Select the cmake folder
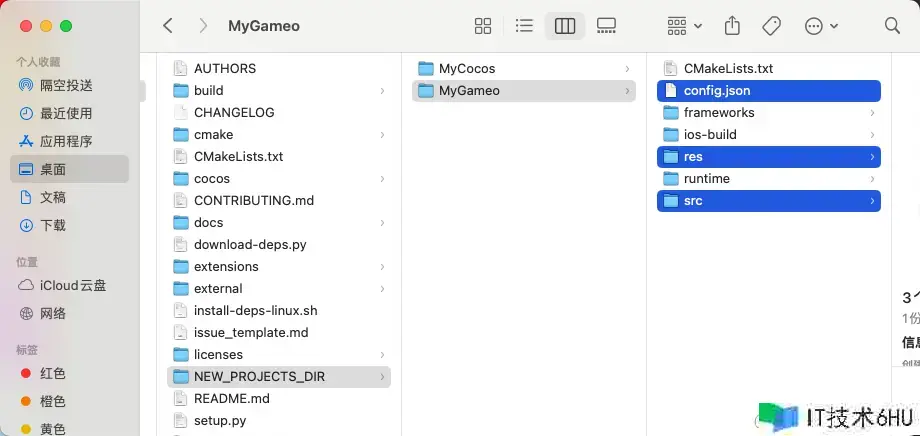The width and height of the screenshot is (920, 436). (279, 134)
